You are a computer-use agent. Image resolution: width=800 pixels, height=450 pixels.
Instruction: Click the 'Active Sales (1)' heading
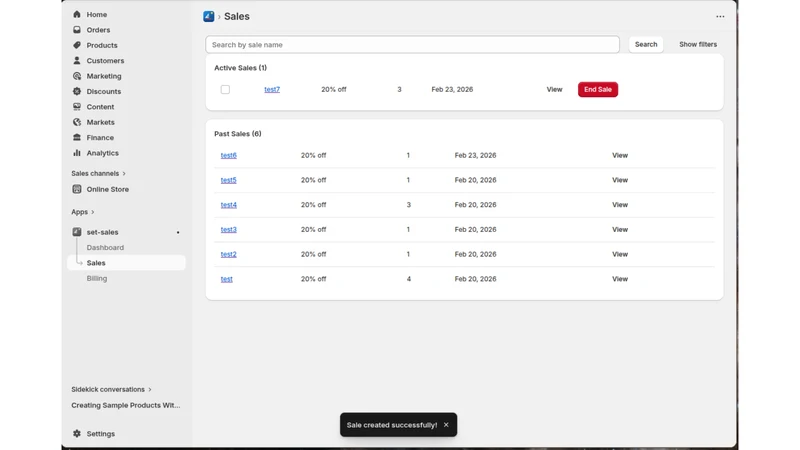(240, 67)
